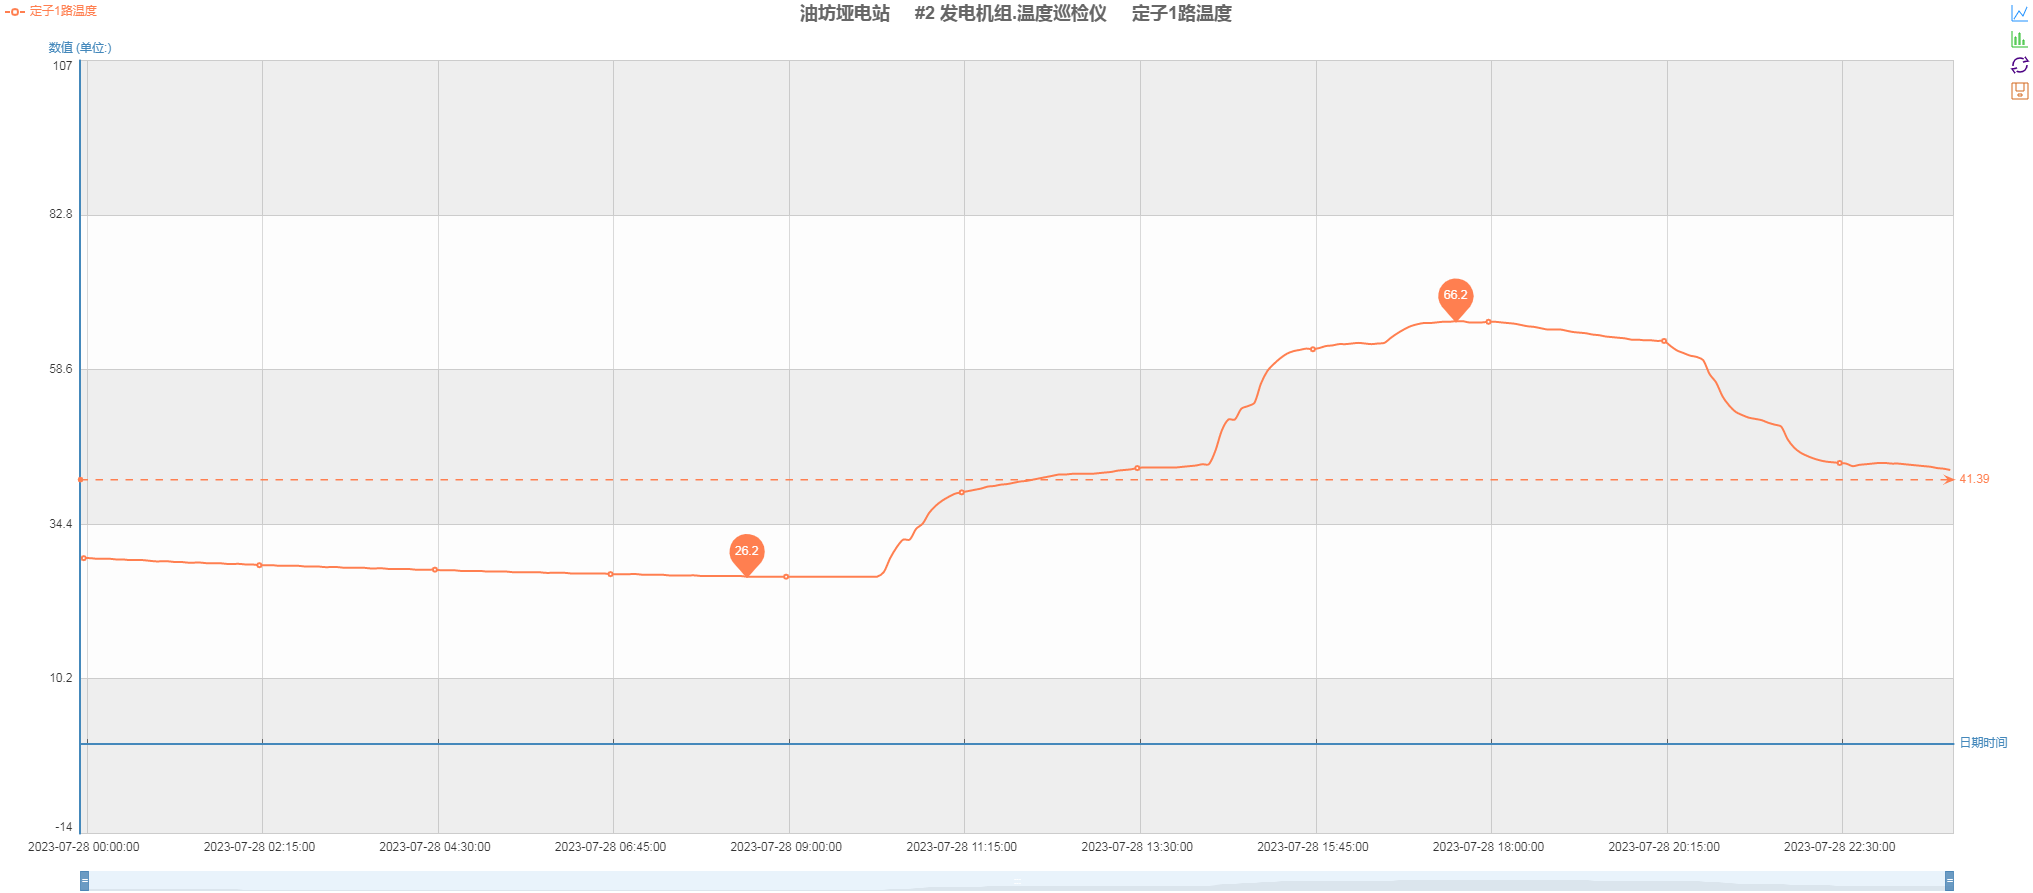Screen dimensions: 2033x893
Task: Click the data point at 20:15:00
Action: [x=1664, y=341]
